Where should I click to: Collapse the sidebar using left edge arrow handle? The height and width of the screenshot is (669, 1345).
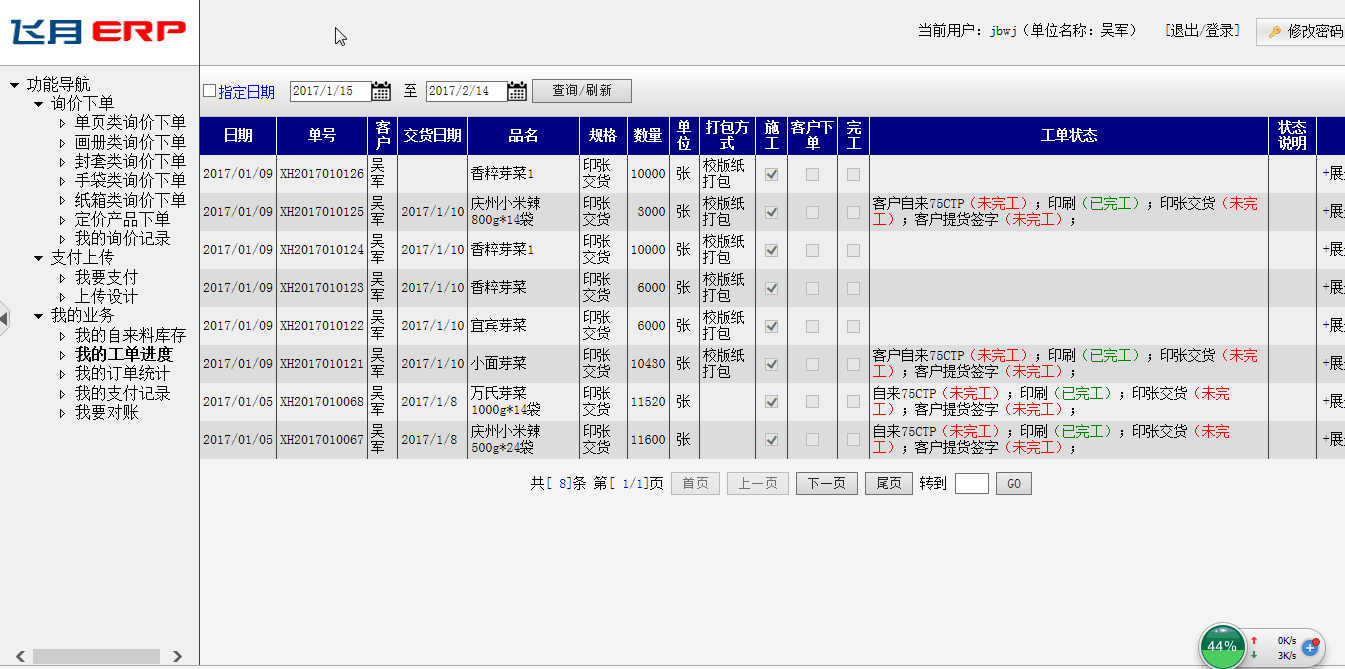coord(4,318)
